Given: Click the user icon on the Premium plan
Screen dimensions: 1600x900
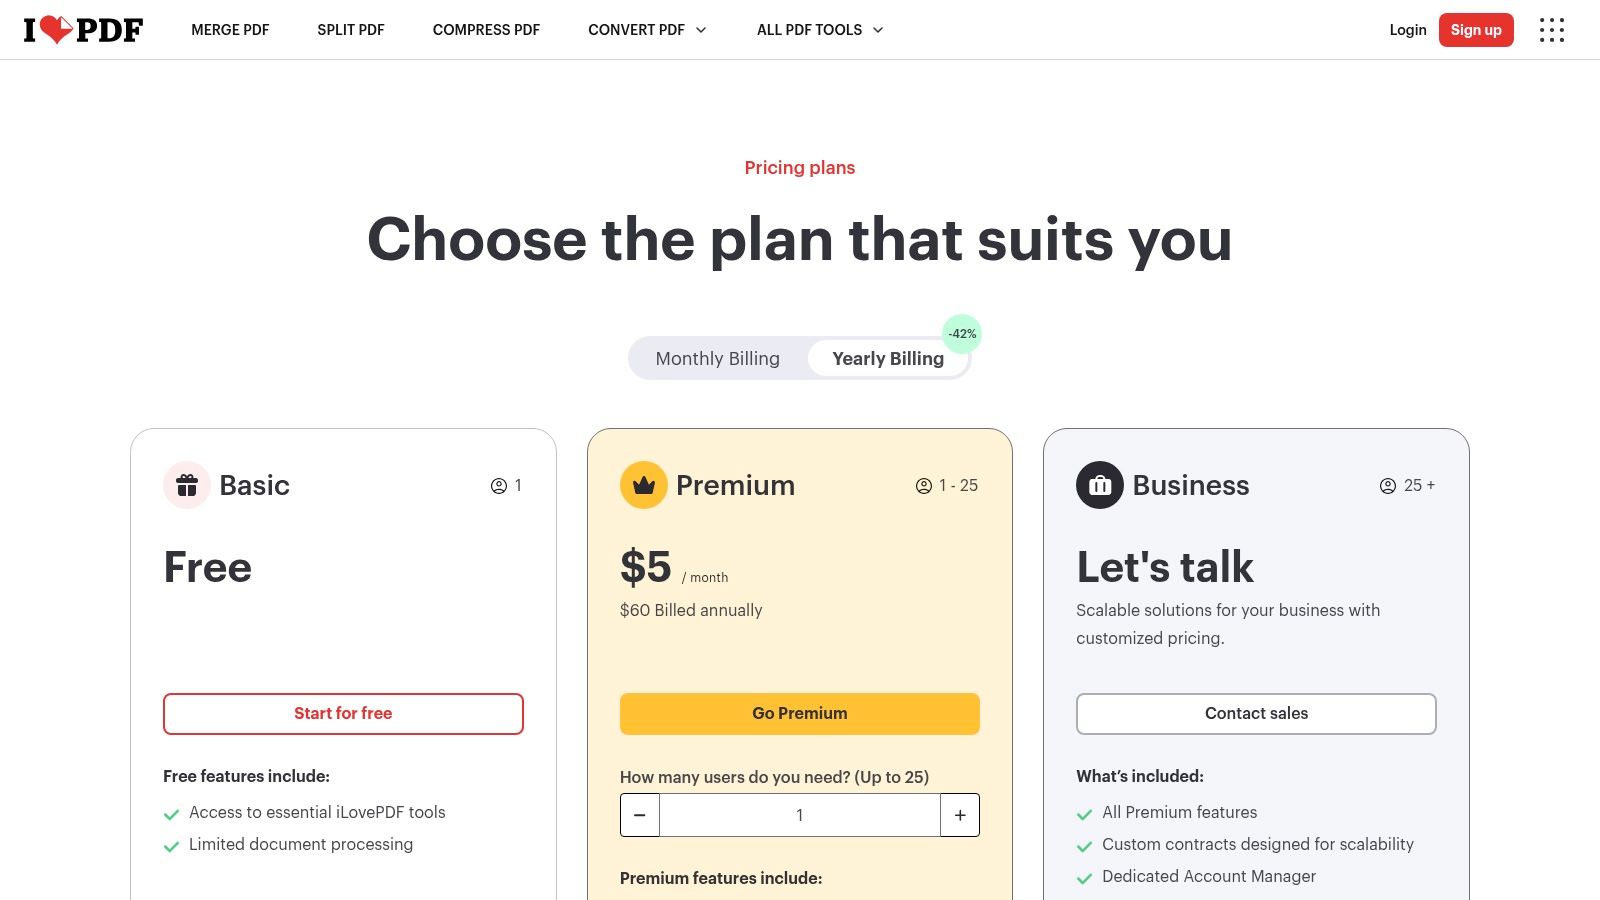Looking at the screenshot, I should 924,486.
